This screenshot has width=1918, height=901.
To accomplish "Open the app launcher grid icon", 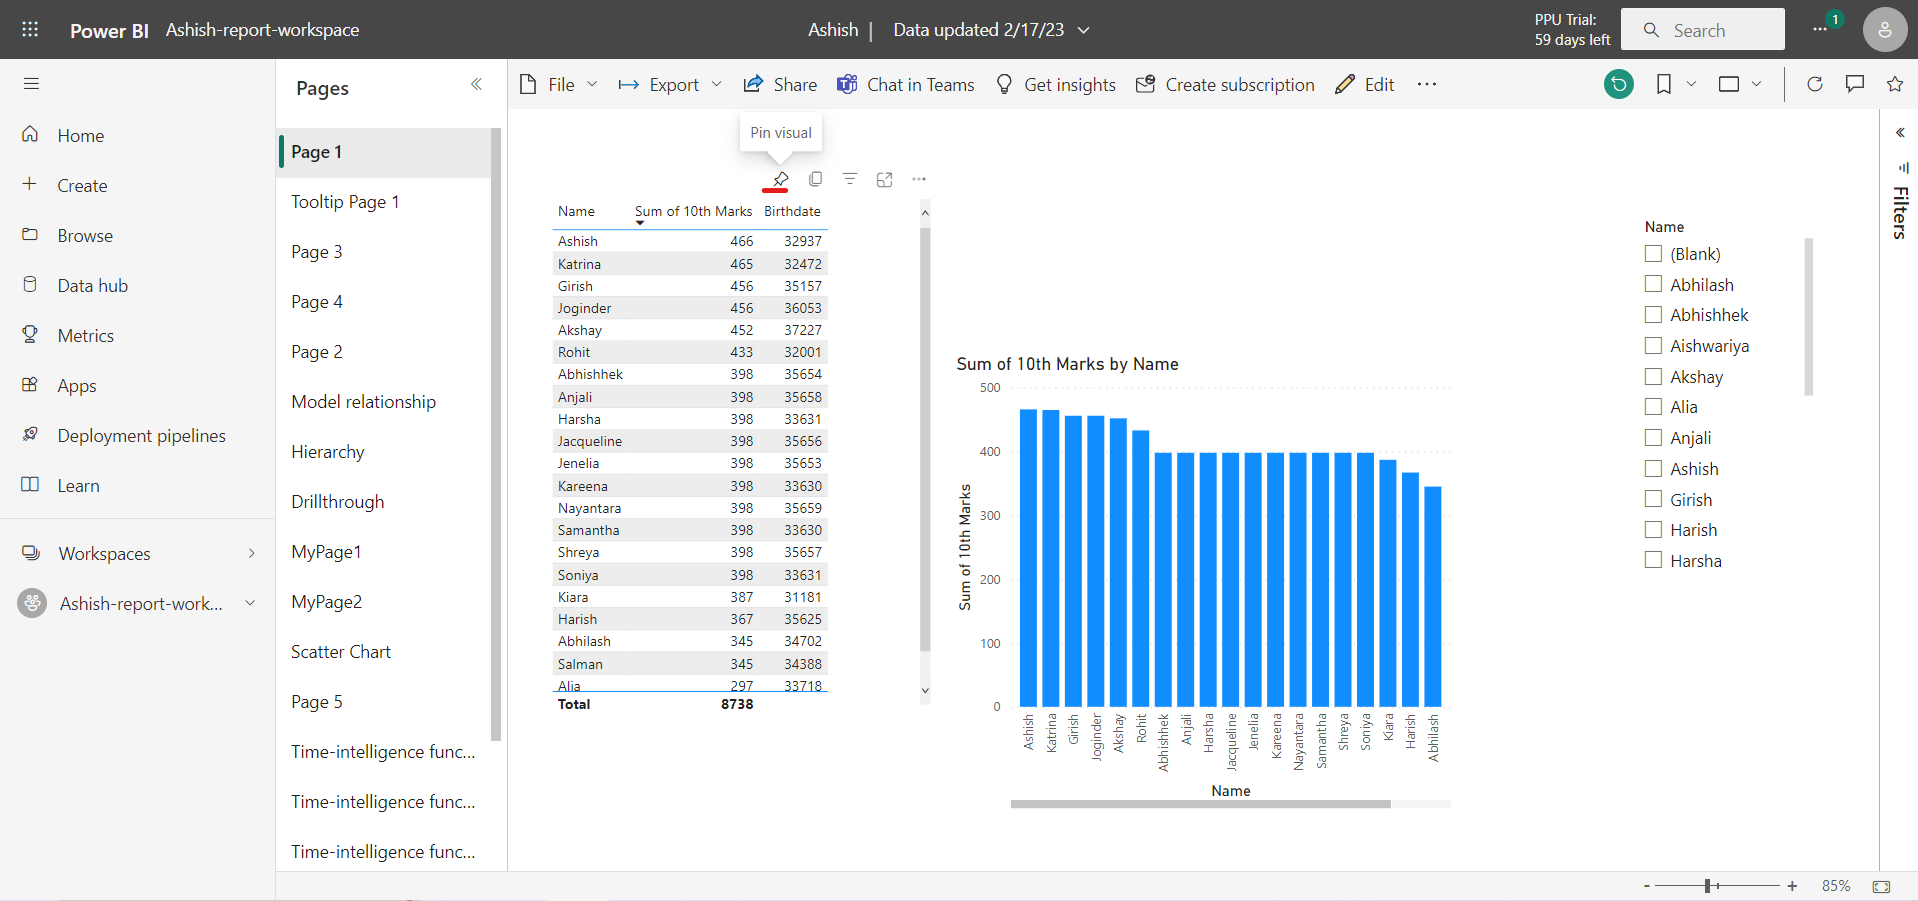I will (30, 30).
